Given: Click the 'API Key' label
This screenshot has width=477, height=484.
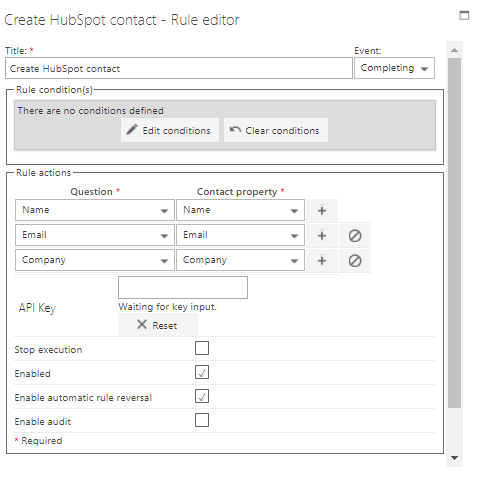Looking at the screenshot, I should (37, 308).
